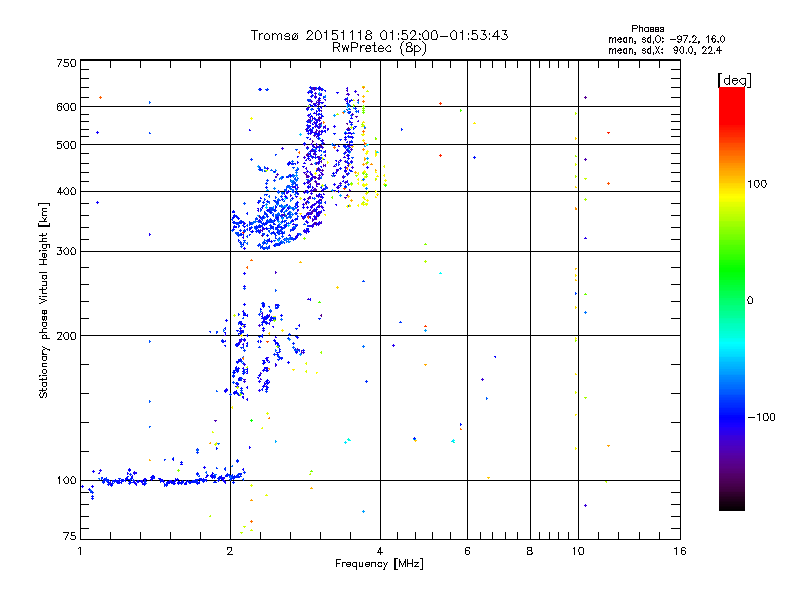Click y-axis tick label '750'

point(66,63)
